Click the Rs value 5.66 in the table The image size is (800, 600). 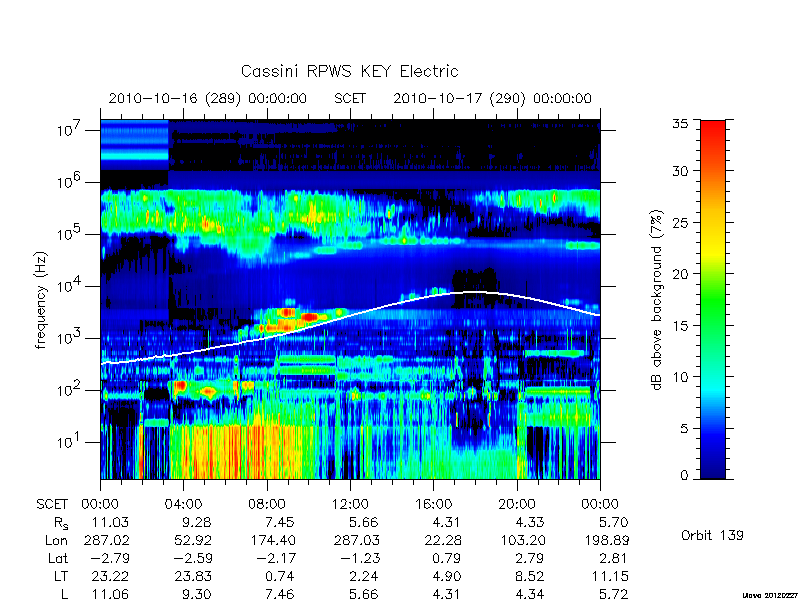pyautogui.click(x=361, y=522)
